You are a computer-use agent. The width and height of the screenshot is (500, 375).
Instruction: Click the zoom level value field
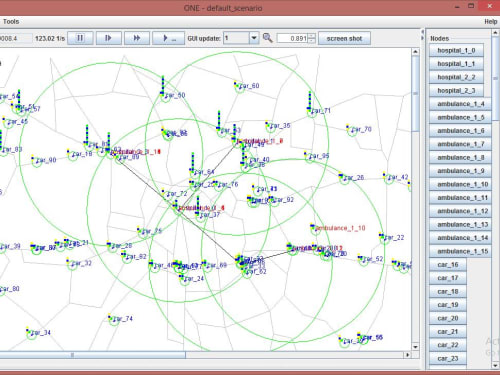coord(292,38)
